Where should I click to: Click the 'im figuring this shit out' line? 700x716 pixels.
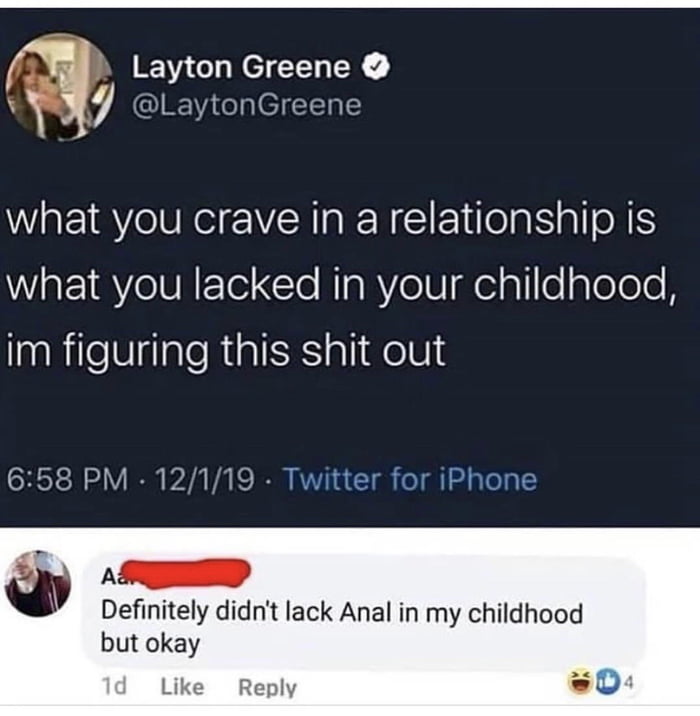[x=226, y=350]
